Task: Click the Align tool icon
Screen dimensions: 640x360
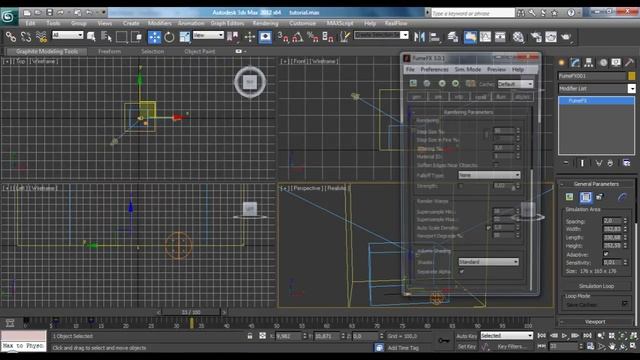Action: pyautogui.click(x=435, y=37)
